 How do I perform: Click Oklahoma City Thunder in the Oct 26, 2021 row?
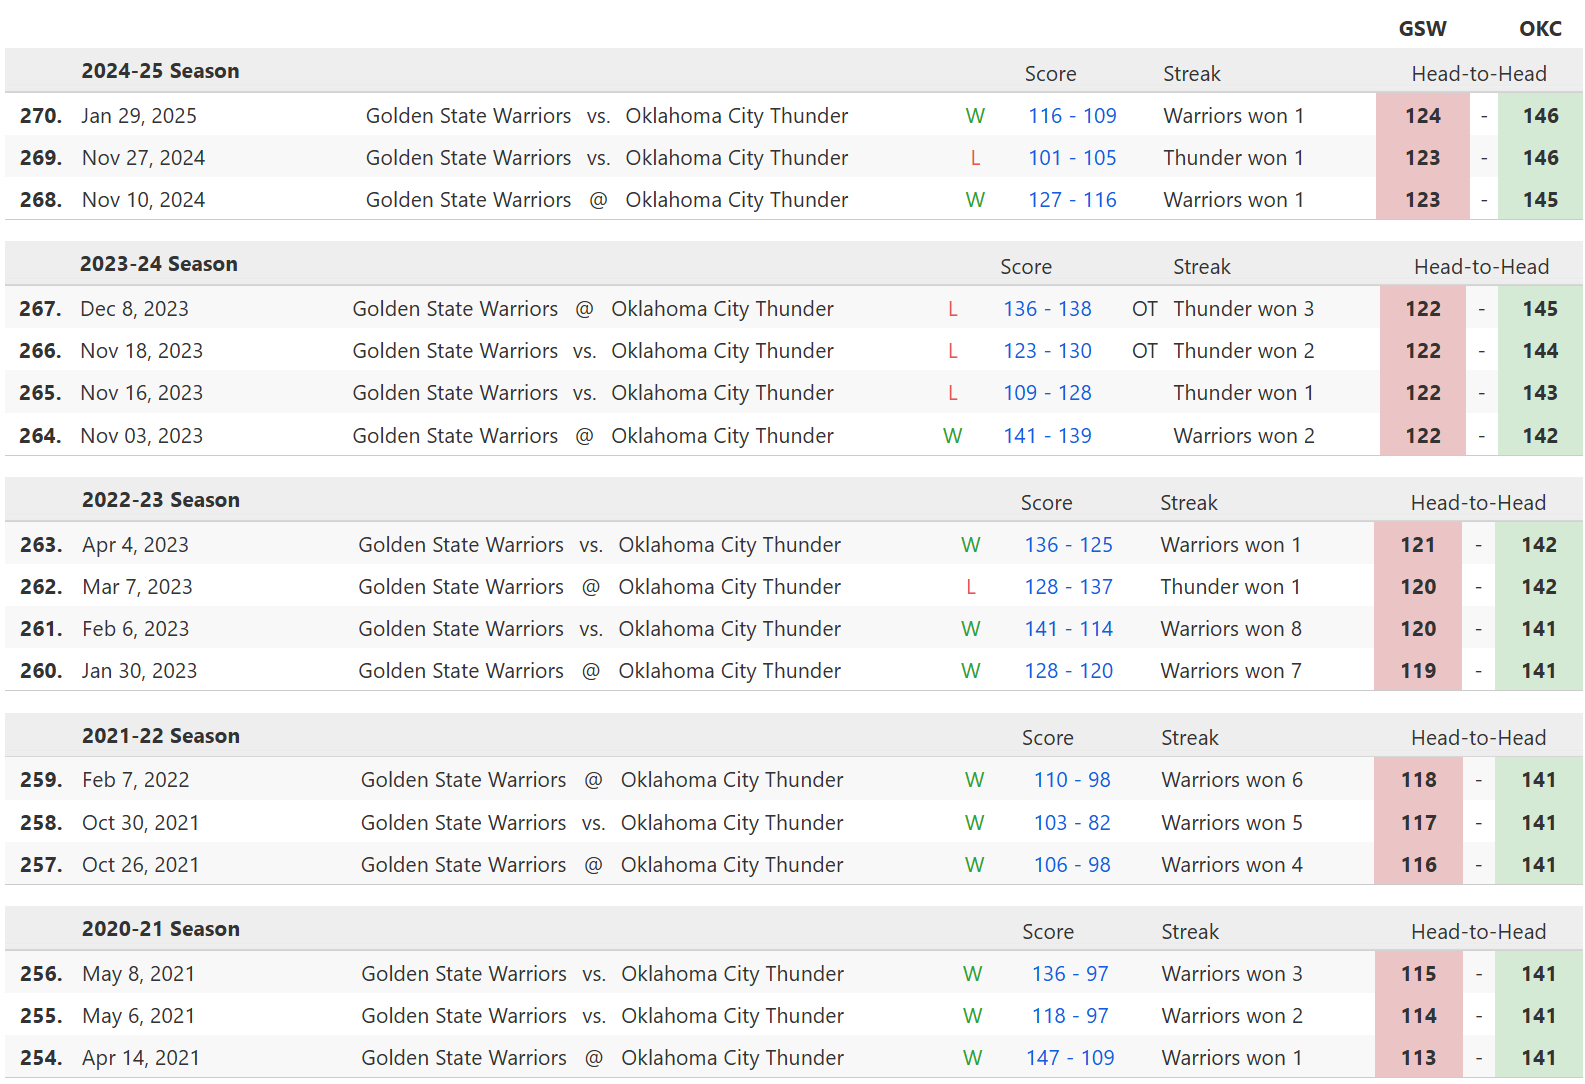[x=732, y=865]
